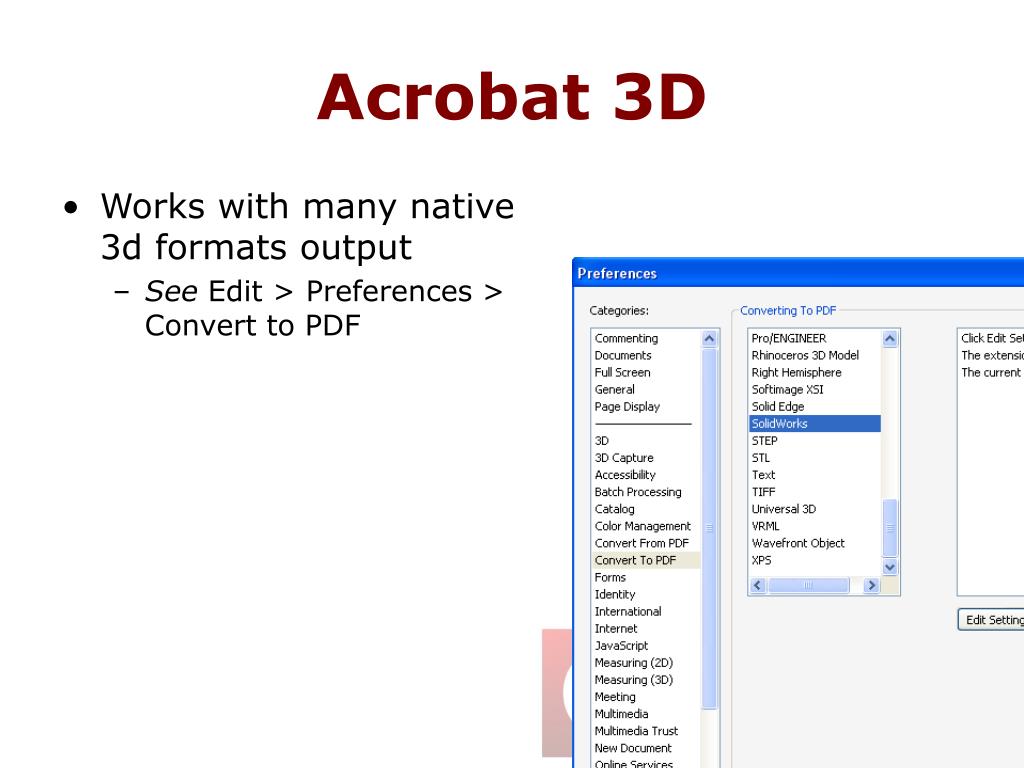Choose the Full Screen category
1024x768 pixels.
(x=622, y=372)
